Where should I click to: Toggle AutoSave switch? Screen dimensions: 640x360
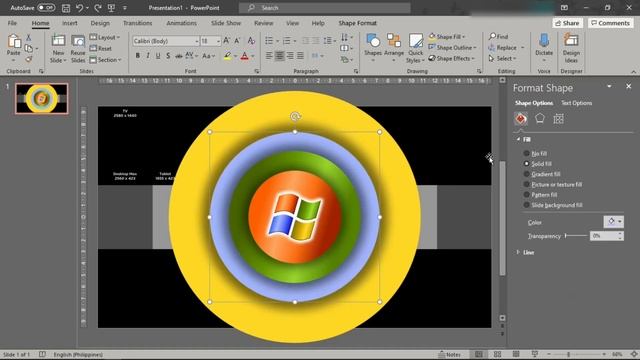click(46, 8)
